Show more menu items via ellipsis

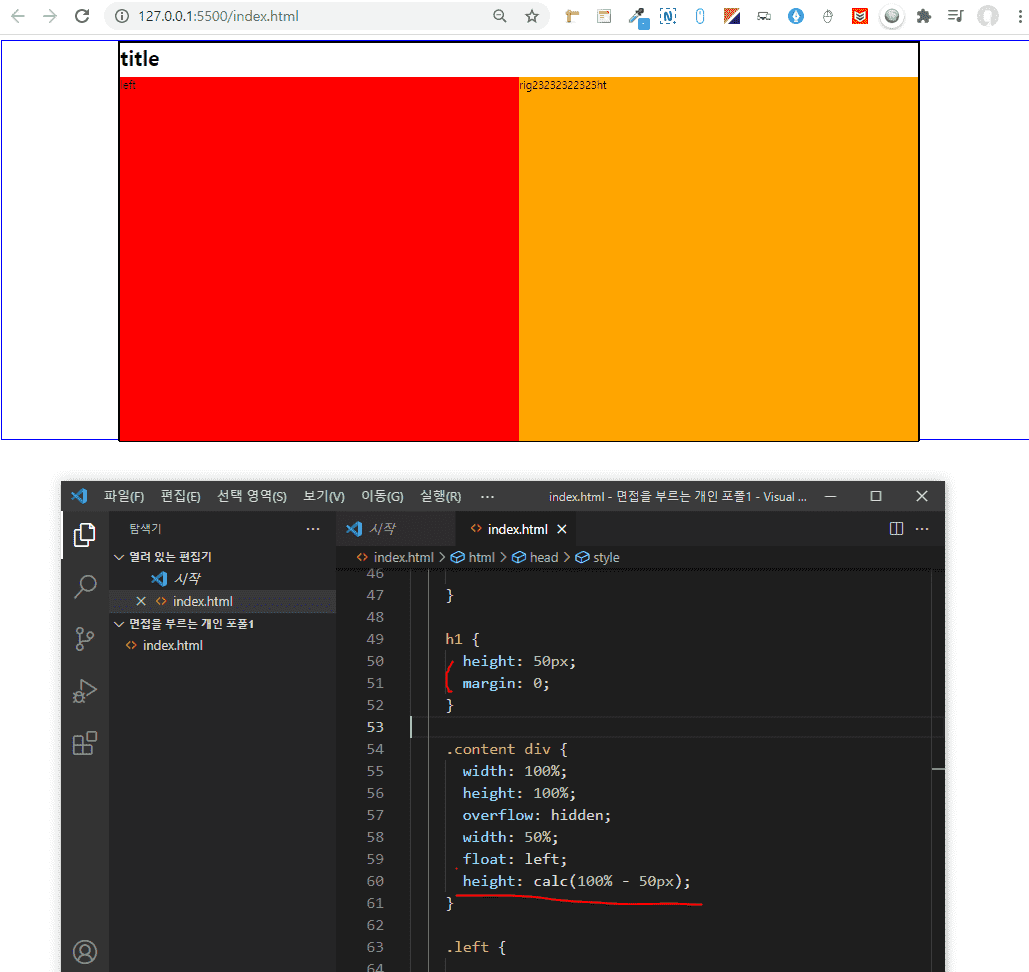tap(487, 497)
